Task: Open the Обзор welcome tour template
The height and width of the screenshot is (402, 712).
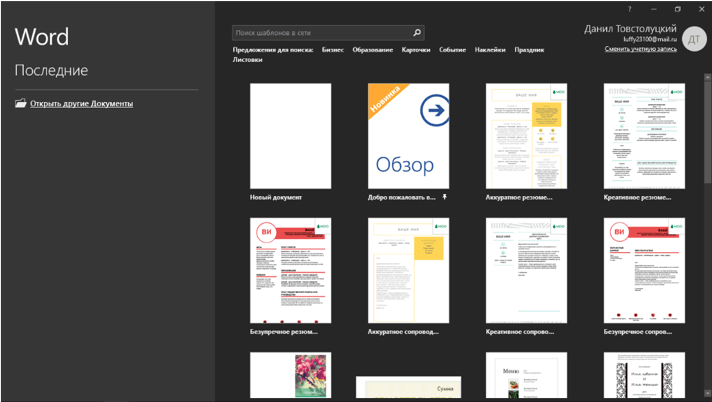Action: [409, 136]
